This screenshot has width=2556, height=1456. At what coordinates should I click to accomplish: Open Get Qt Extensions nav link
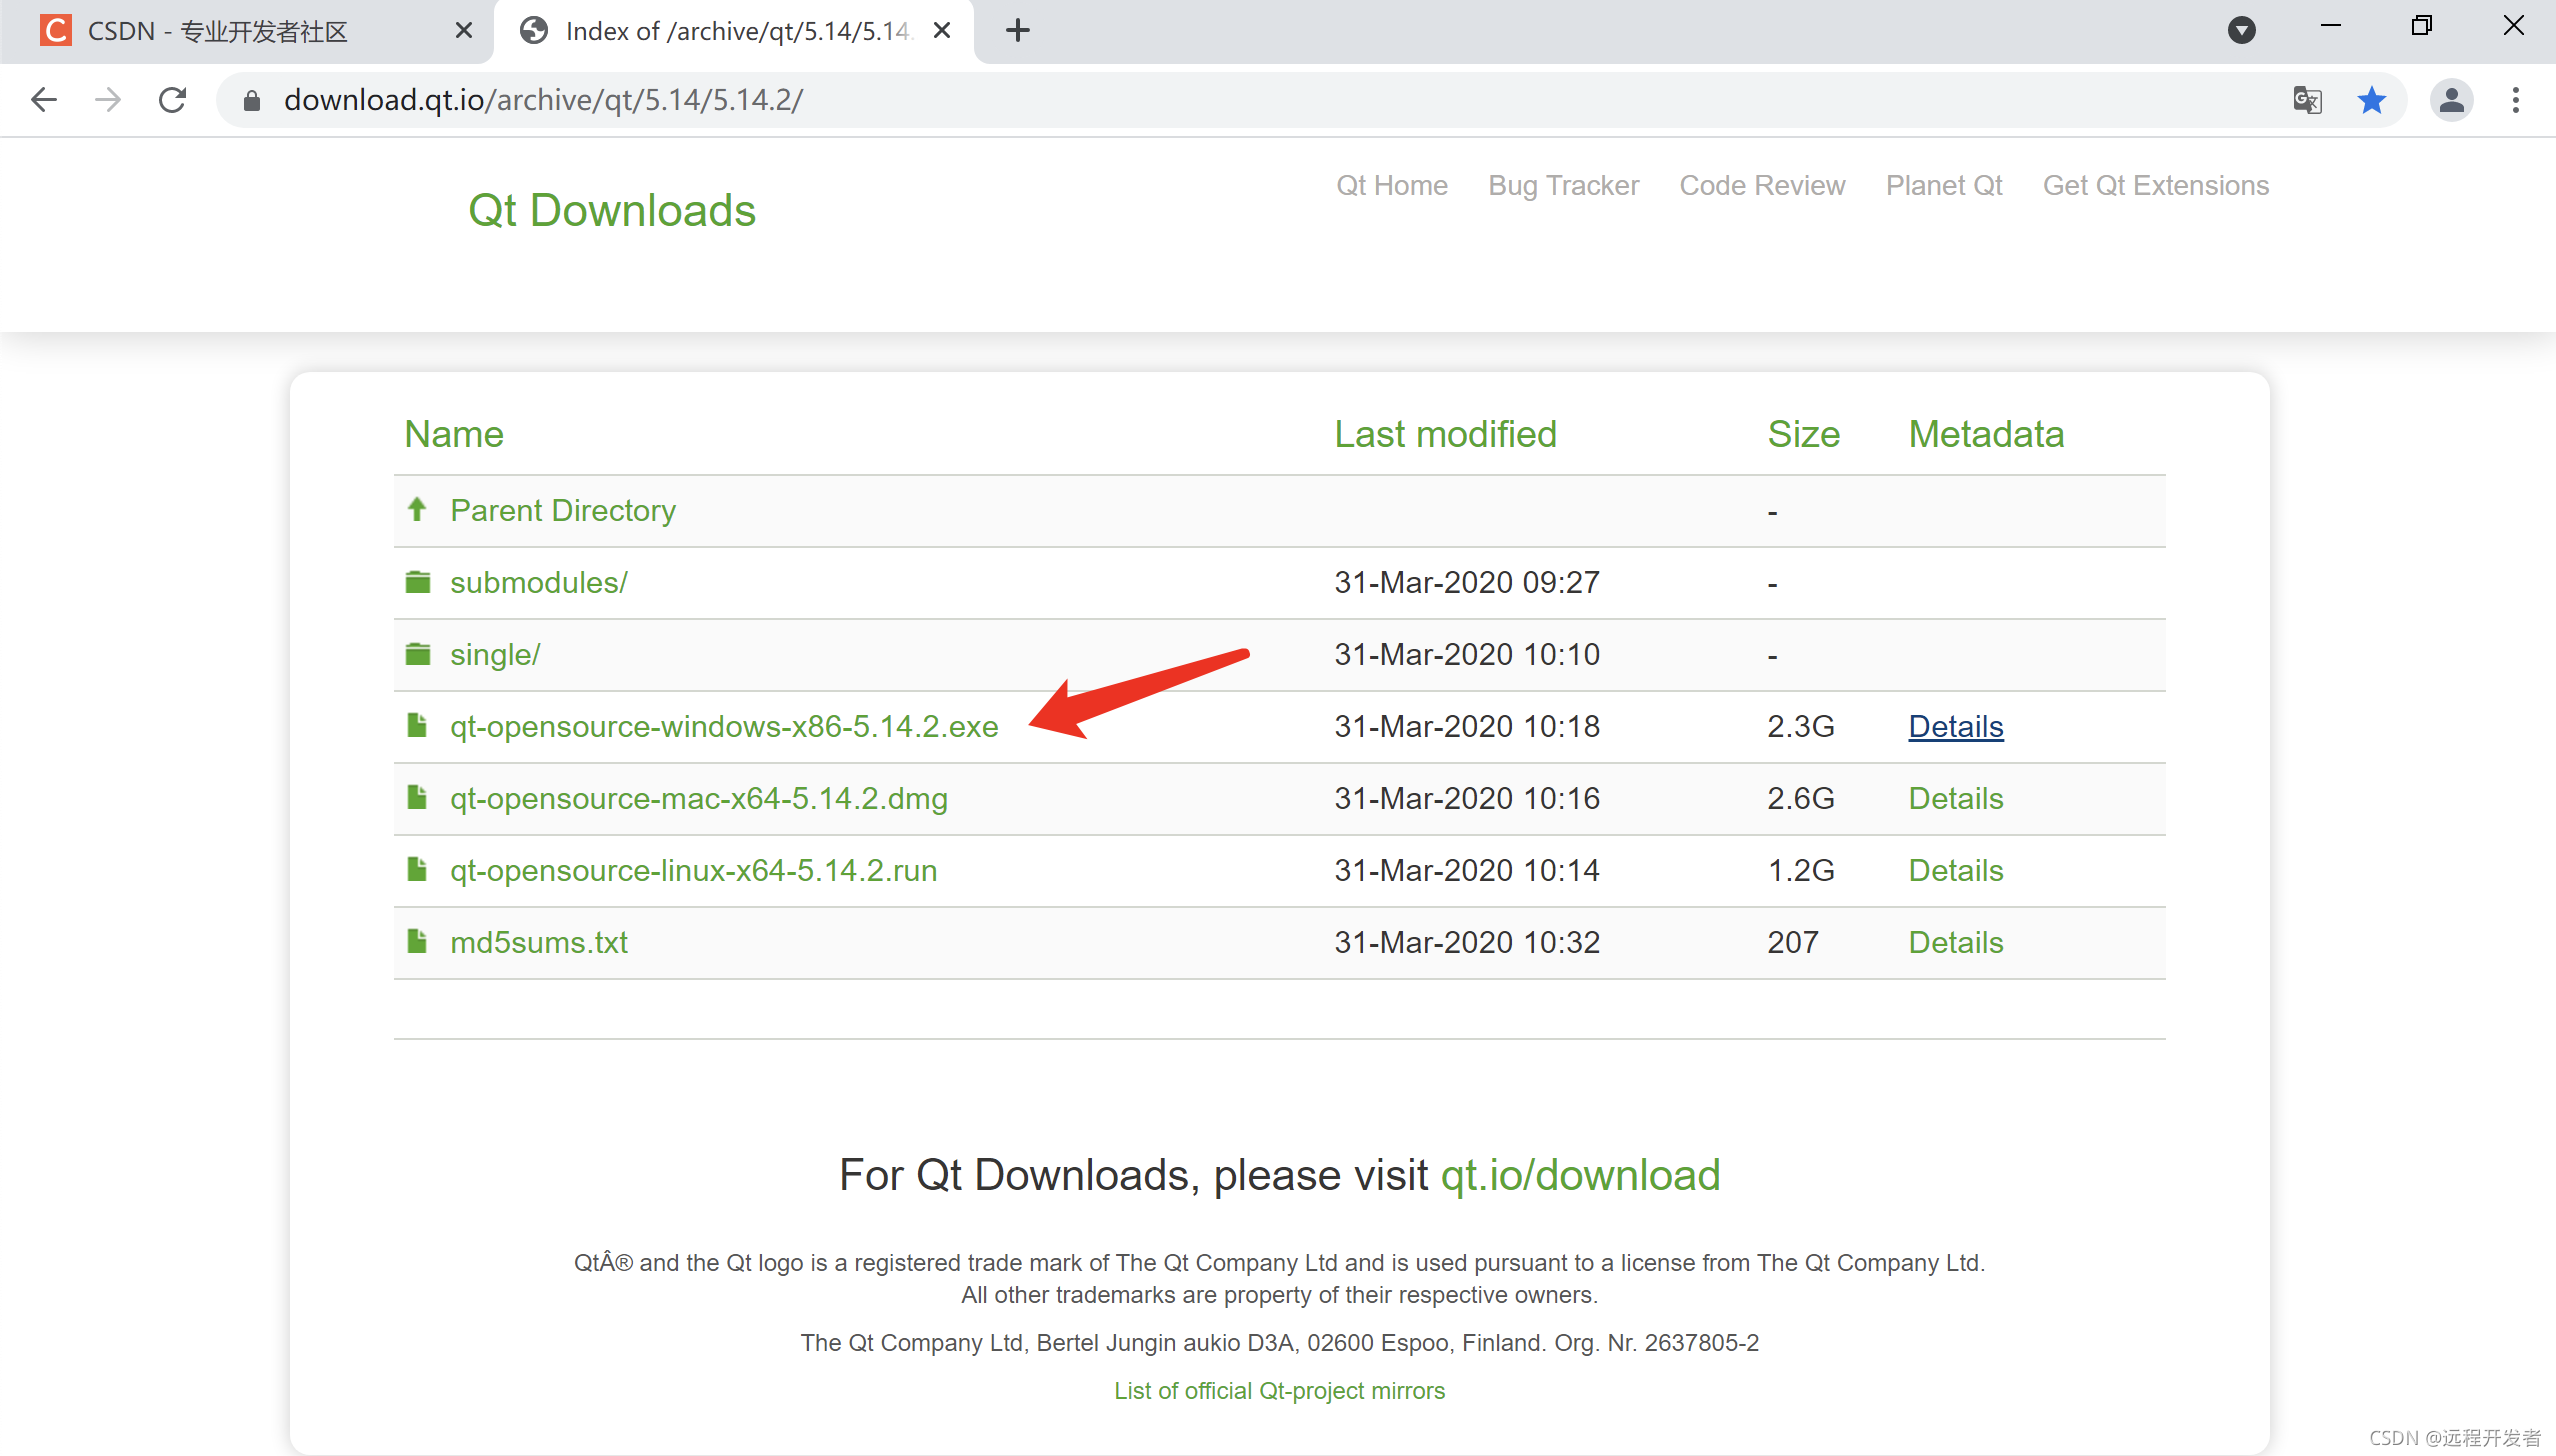(x=2156, y=186)
